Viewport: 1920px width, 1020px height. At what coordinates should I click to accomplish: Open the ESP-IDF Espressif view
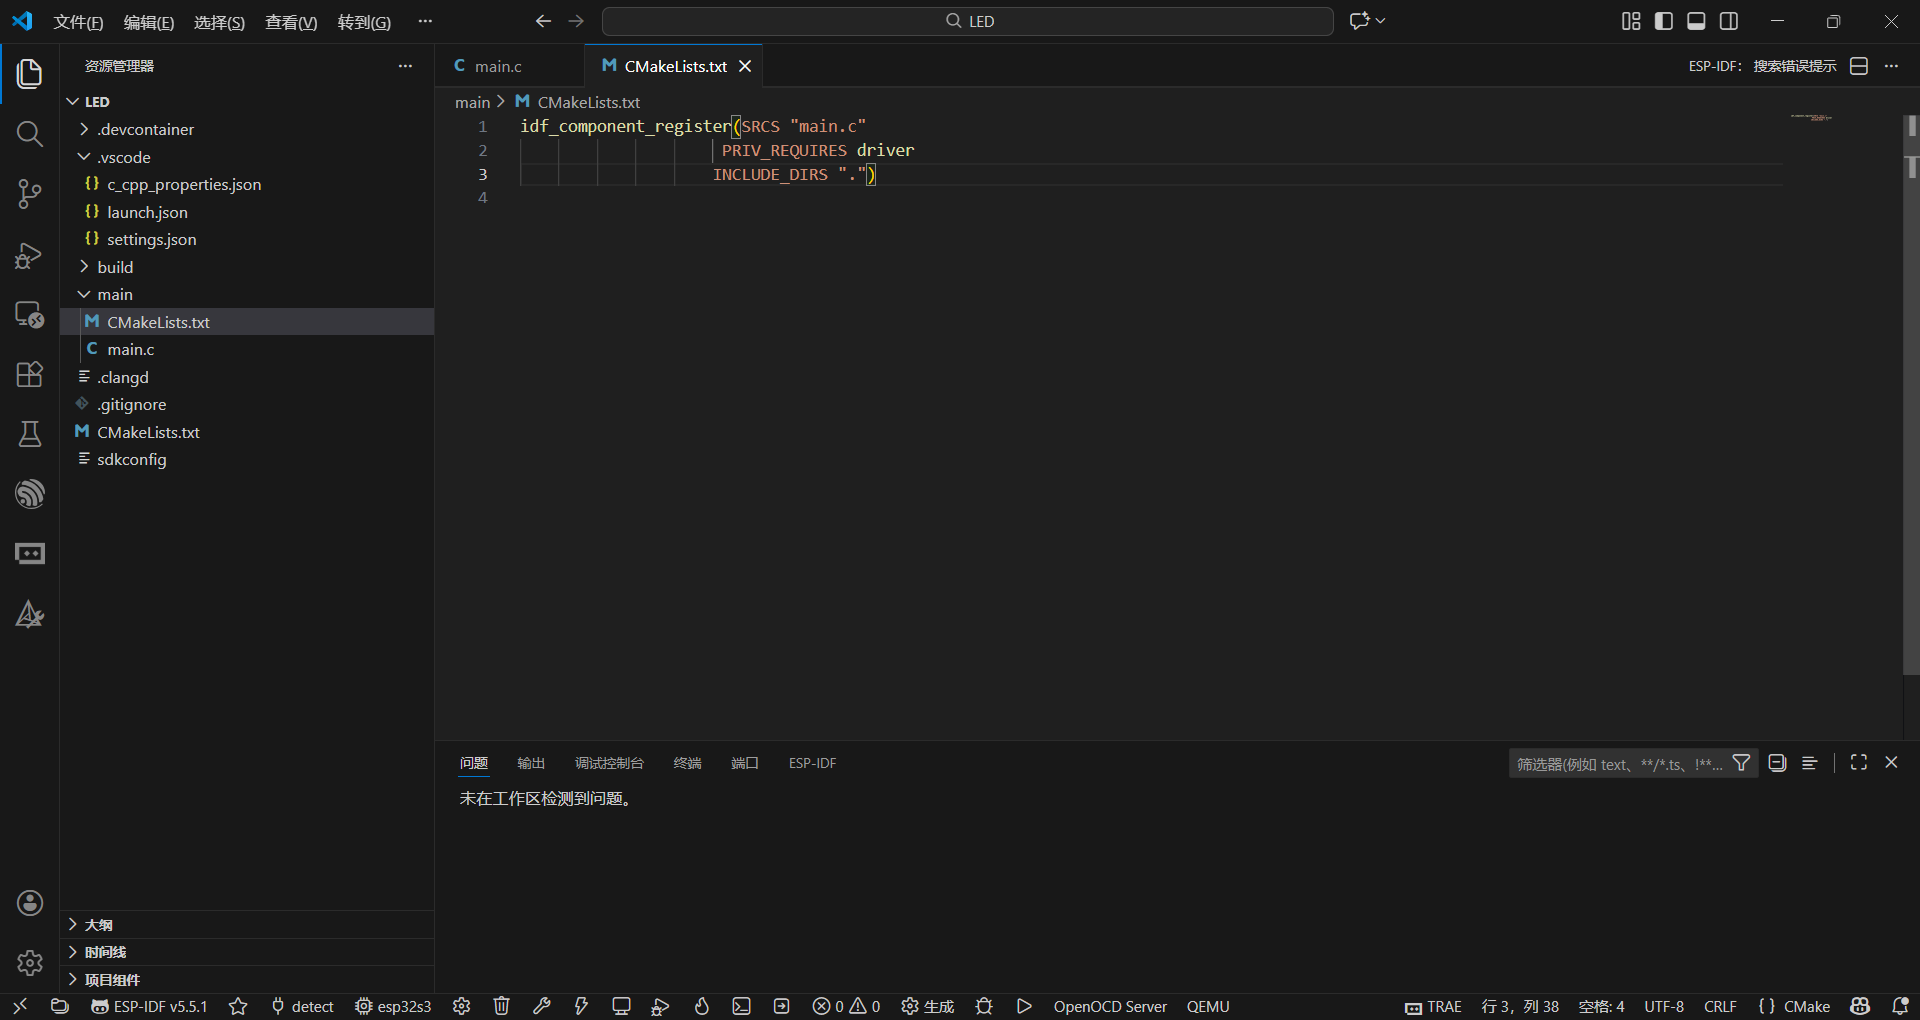[30, 494]
